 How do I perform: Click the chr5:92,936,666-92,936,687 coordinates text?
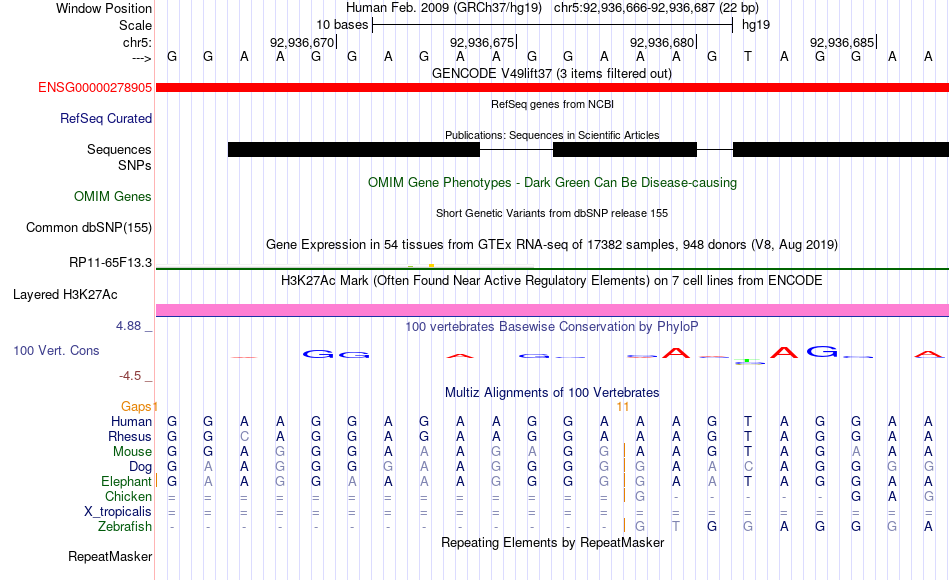656,8
